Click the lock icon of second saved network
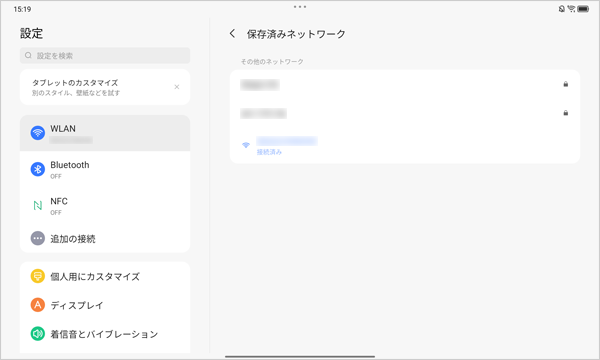This screenshot has height=360, width=600. (566, 113)
